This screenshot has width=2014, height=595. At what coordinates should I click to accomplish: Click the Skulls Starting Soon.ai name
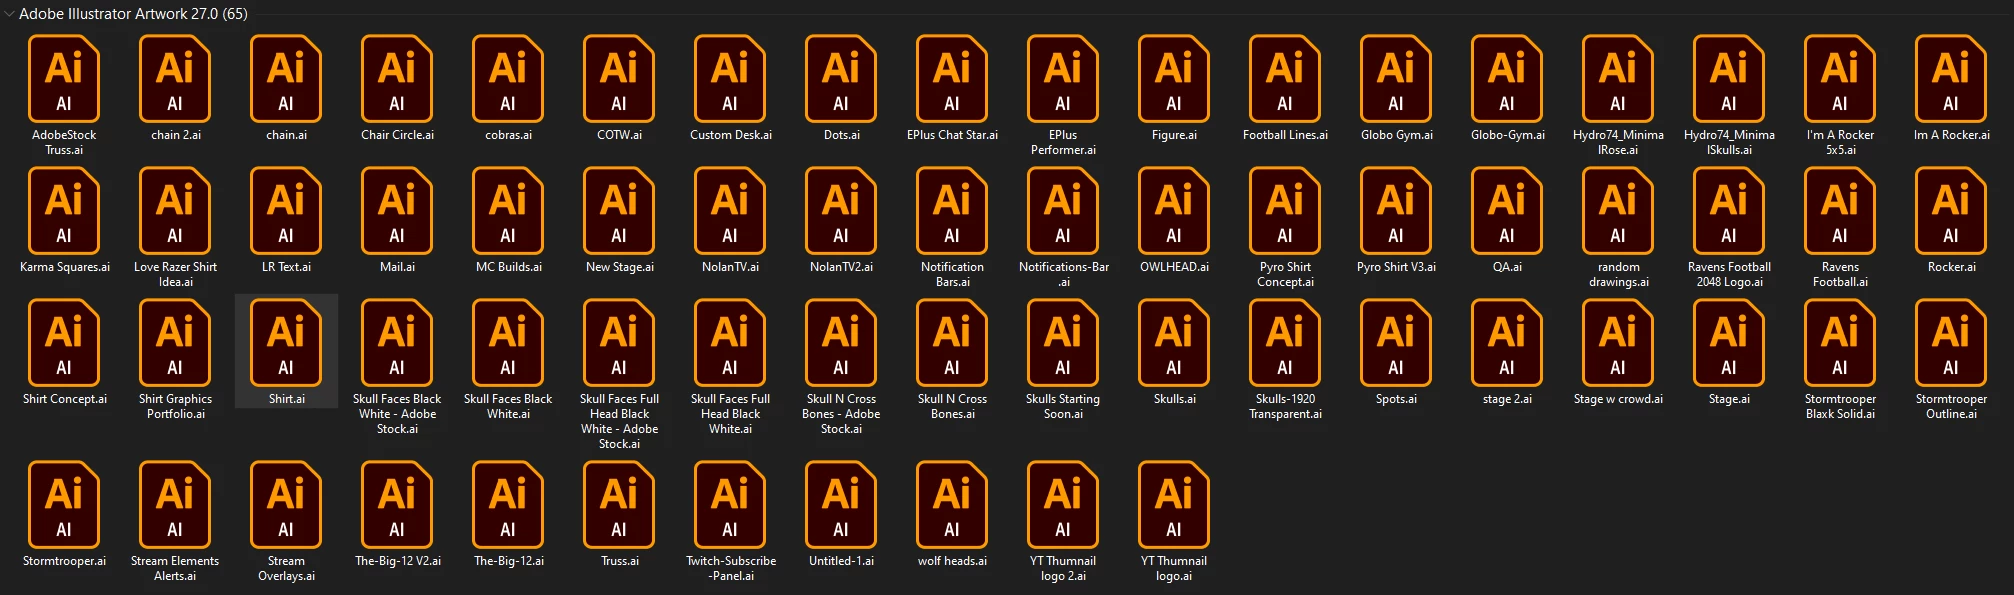(x=1063, y=406)
